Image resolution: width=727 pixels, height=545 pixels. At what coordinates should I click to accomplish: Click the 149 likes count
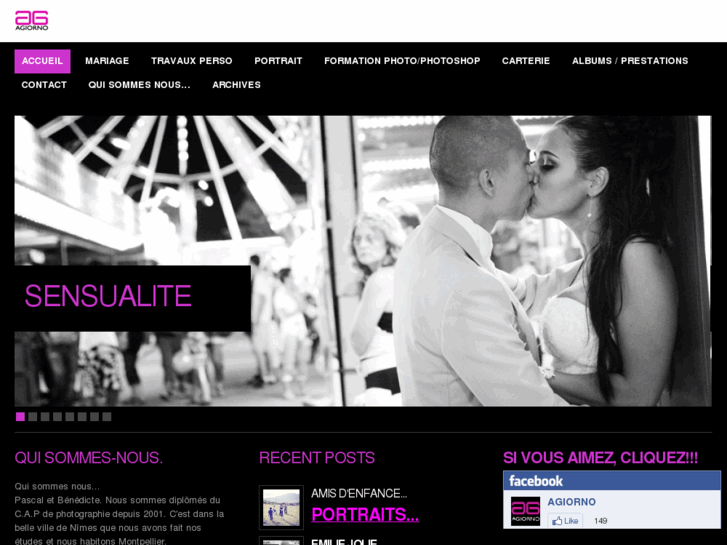point(600,521)
